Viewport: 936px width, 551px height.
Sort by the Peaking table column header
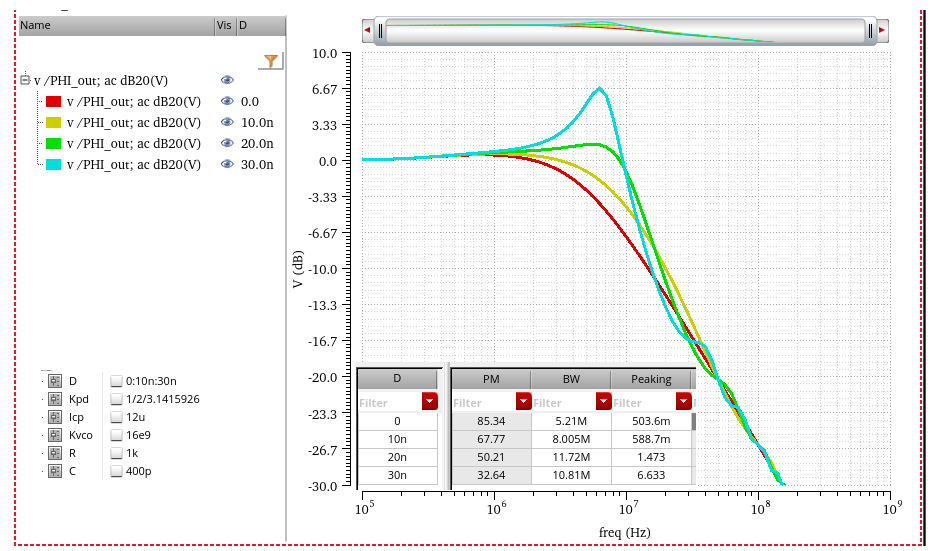pyautogui.click(x=651, y=379)
